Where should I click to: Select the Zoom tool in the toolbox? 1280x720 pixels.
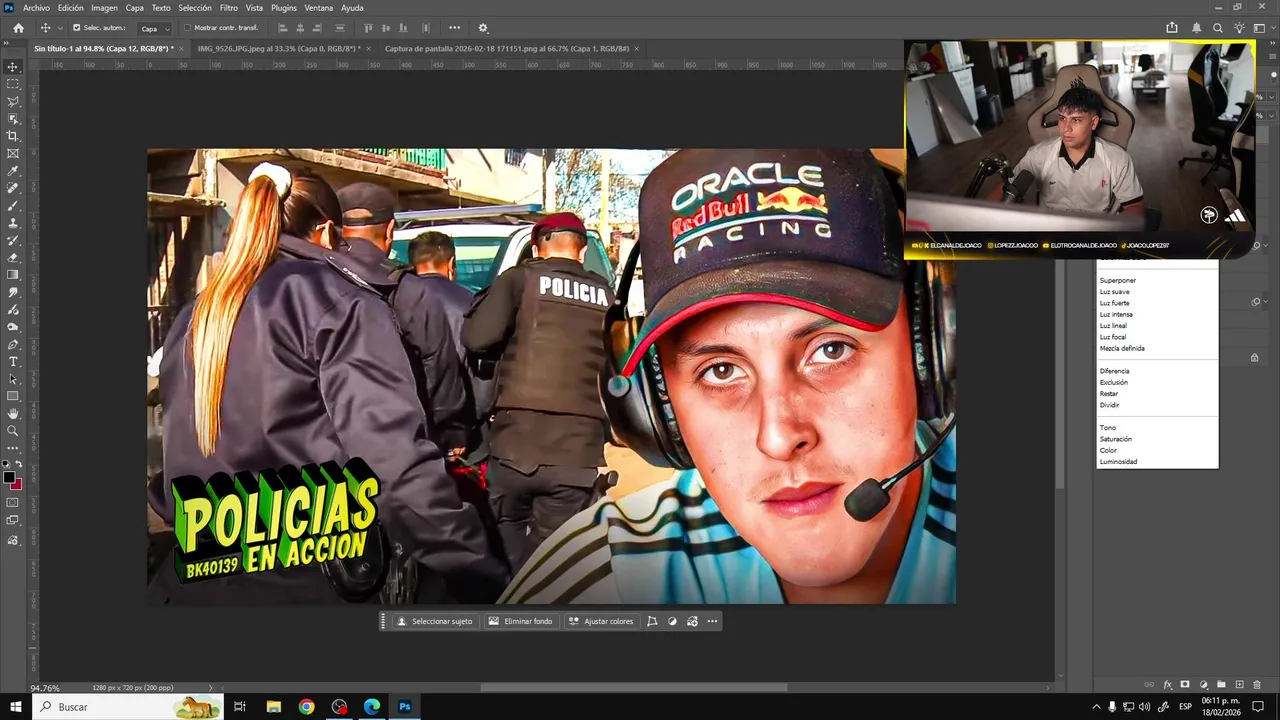(x=13, y=431)
